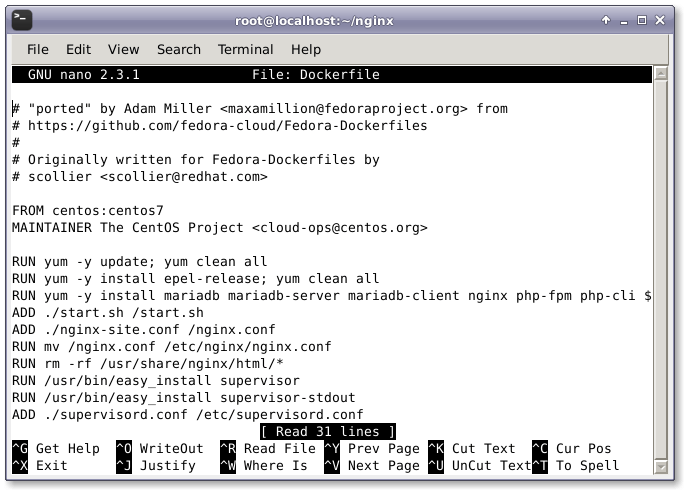Click the ^O WriteOut shortcut
Viewport: 684px width, 490px height.
pos(159,449)
